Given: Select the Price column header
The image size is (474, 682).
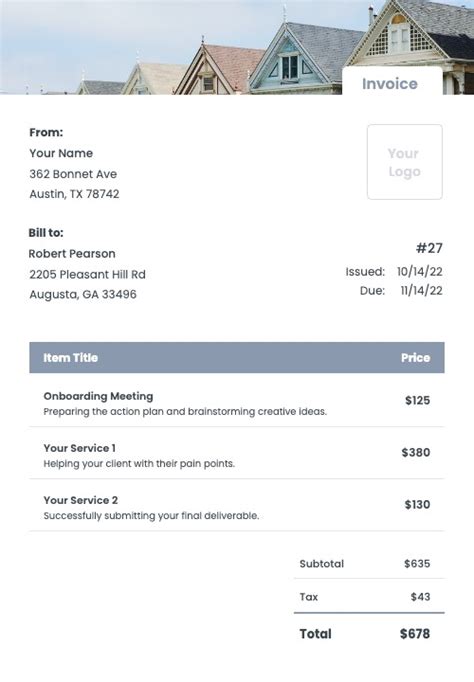Looking at the screenshot, I should click(415, 358).
